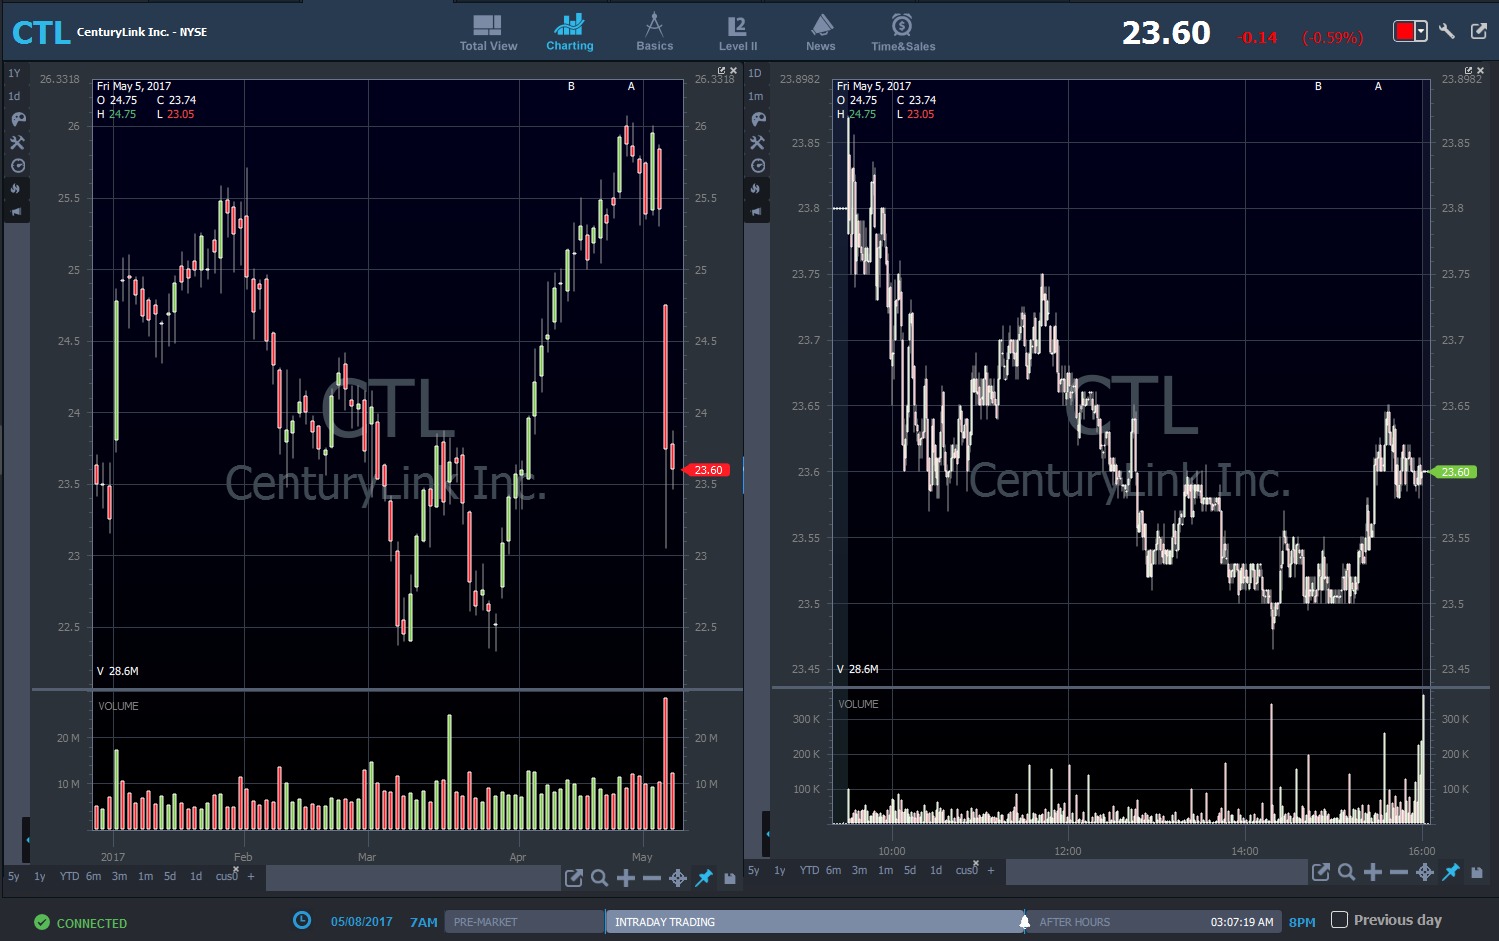
Task: Select 5y range under left chart
Action: [x=14, y=876]
